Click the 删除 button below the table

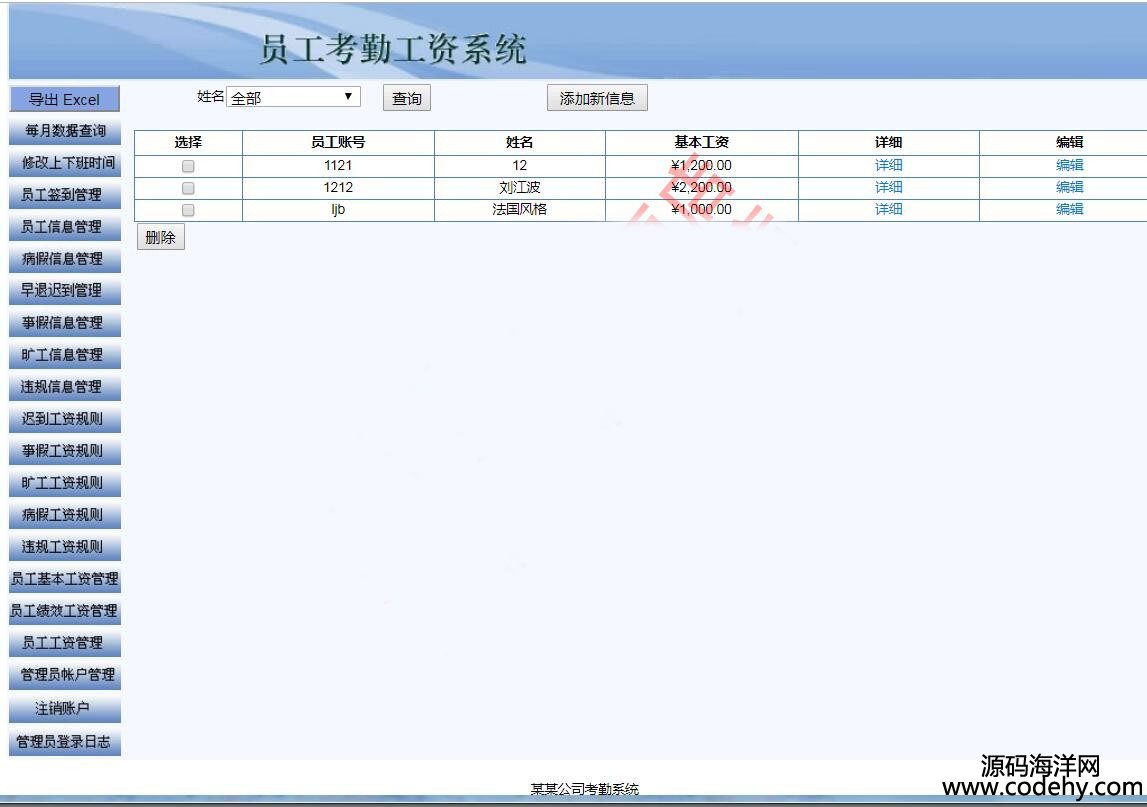tap(160, 237)
